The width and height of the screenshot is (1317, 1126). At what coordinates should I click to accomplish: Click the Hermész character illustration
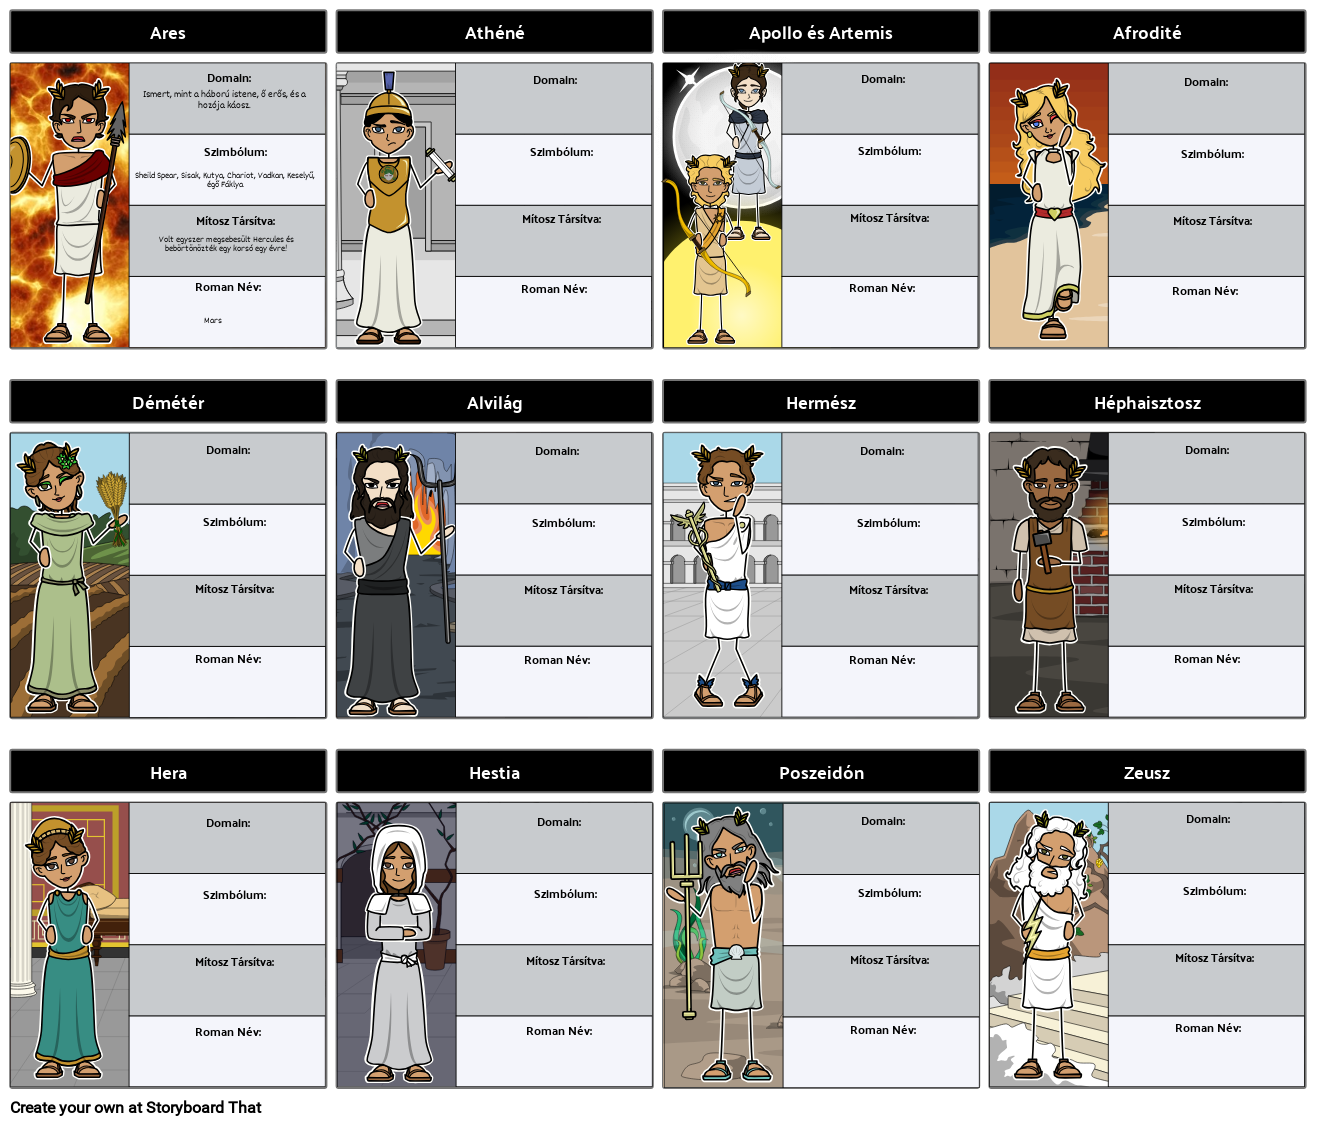pos(722,575)
